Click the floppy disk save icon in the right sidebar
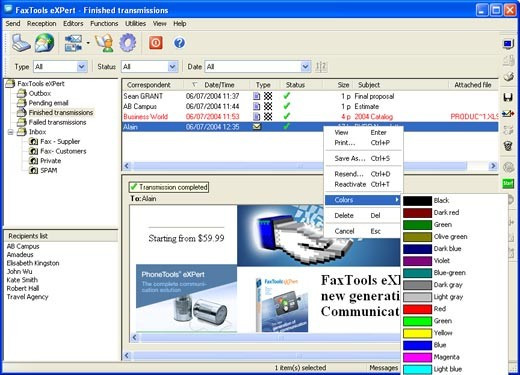This screenshot has width=520, height=375. click(508, 97)
